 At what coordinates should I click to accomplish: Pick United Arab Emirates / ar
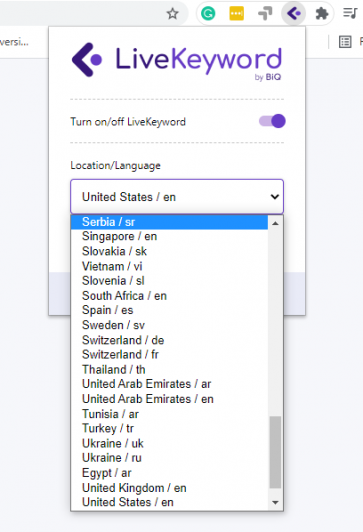(x=169, y=384)
